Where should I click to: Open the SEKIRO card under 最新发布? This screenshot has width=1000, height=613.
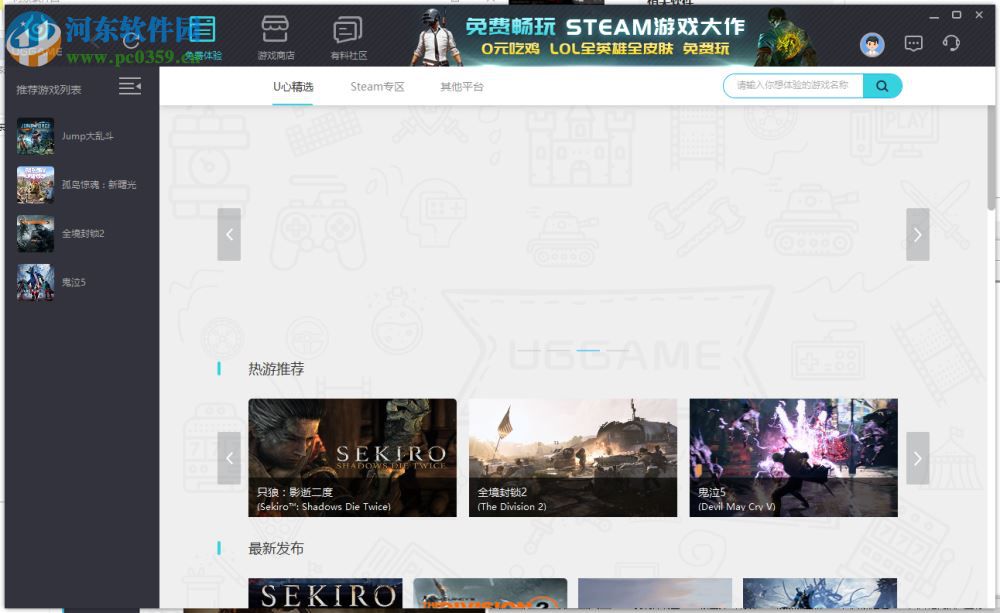(325, 593)
